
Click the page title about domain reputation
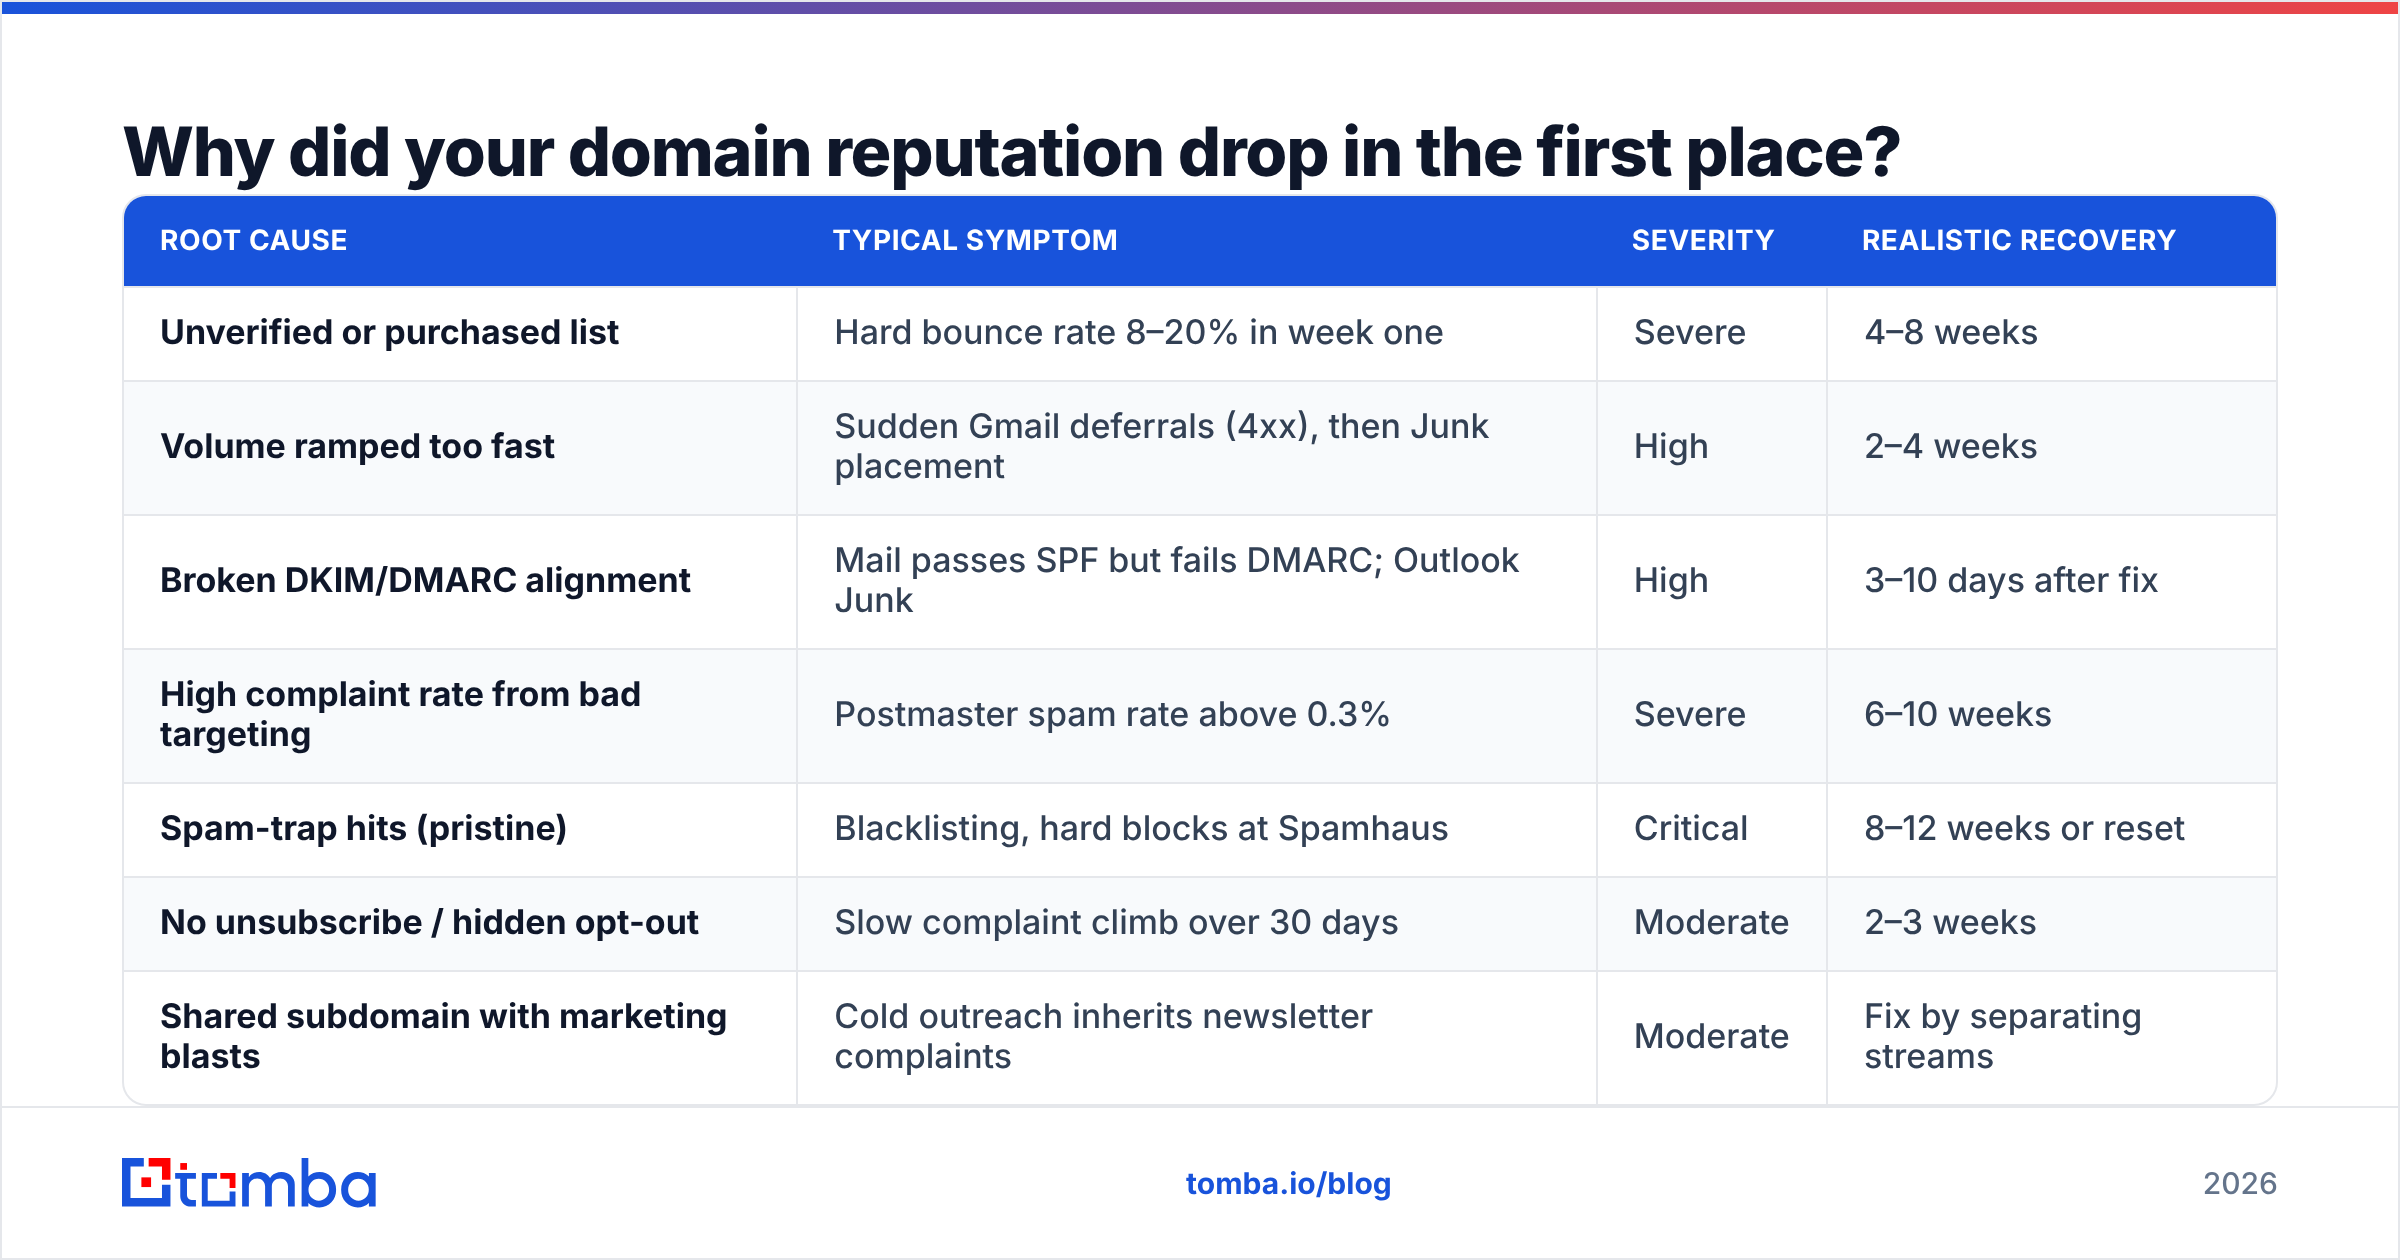1011,152
